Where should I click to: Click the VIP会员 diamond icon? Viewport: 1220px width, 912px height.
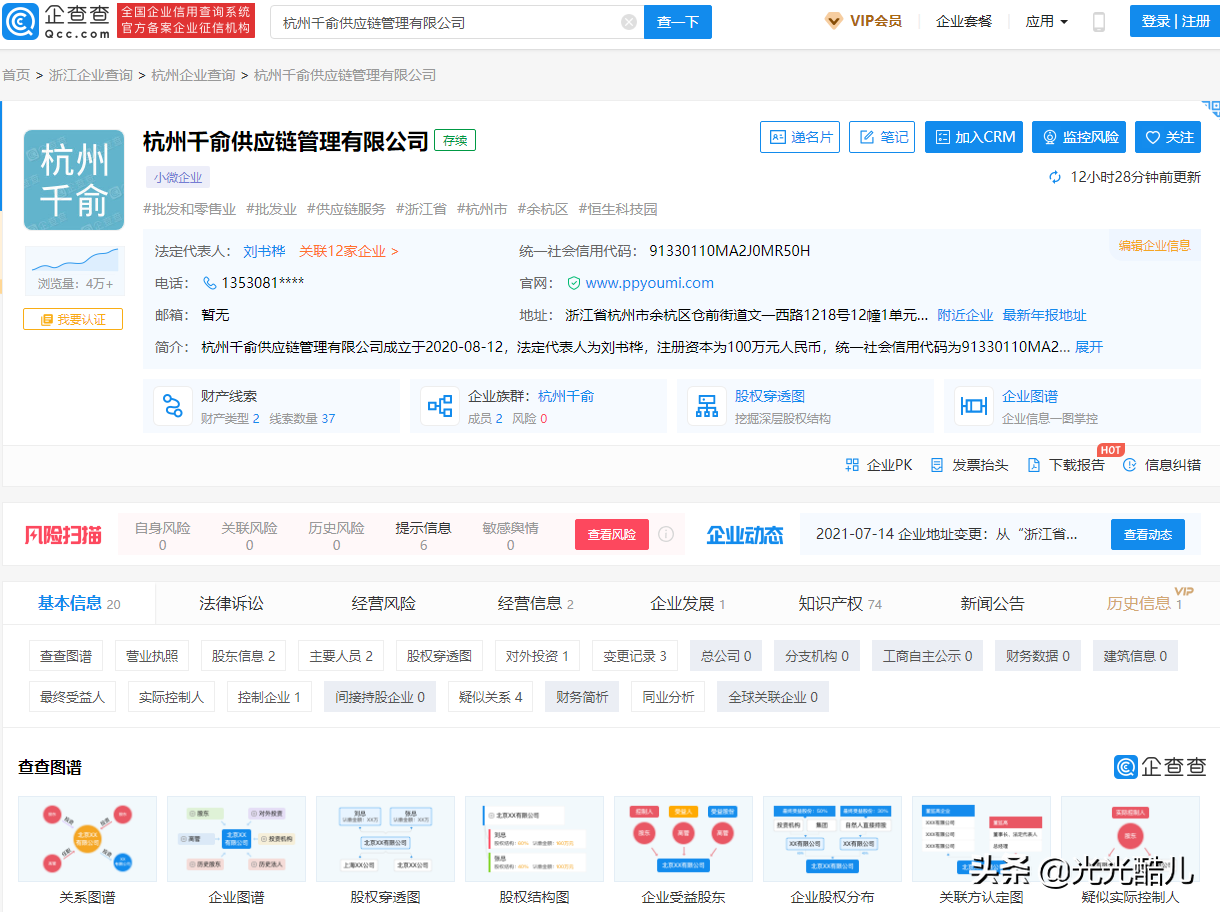click(833, 21)
